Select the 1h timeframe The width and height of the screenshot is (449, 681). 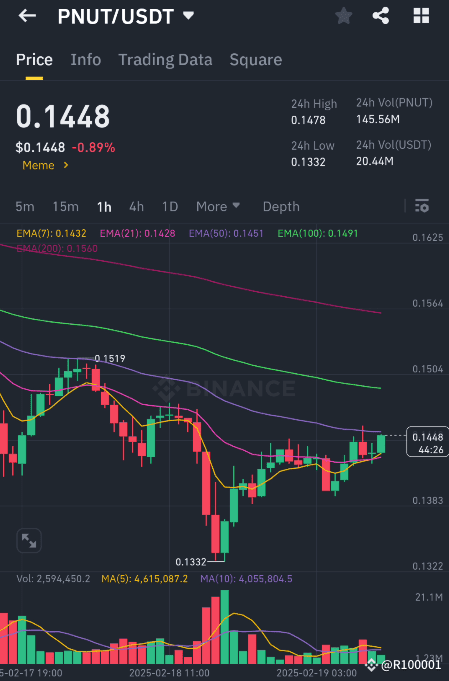(104, 207)
